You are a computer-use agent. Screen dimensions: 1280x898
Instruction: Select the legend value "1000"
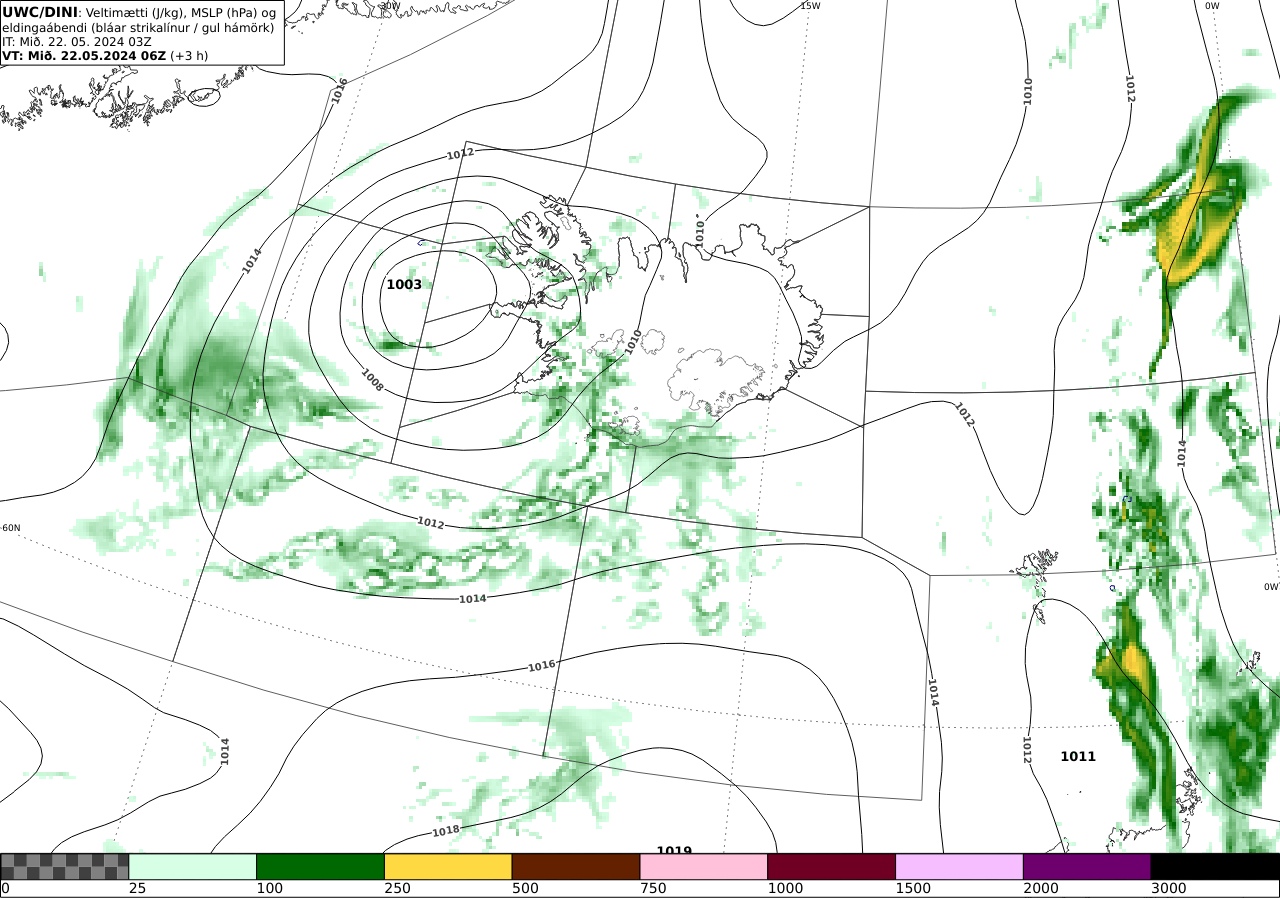pyautogui.click(x=785, y=888)
